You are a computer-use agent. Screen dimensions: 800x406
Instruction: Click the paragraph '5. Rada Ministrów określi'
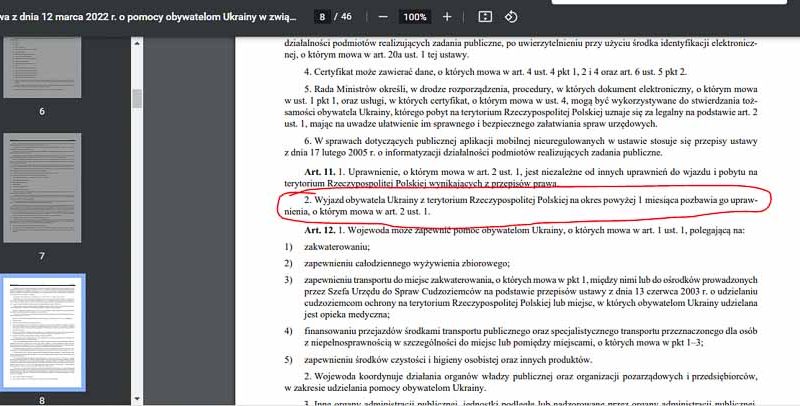pyautogui.click(x=521, y=106)
